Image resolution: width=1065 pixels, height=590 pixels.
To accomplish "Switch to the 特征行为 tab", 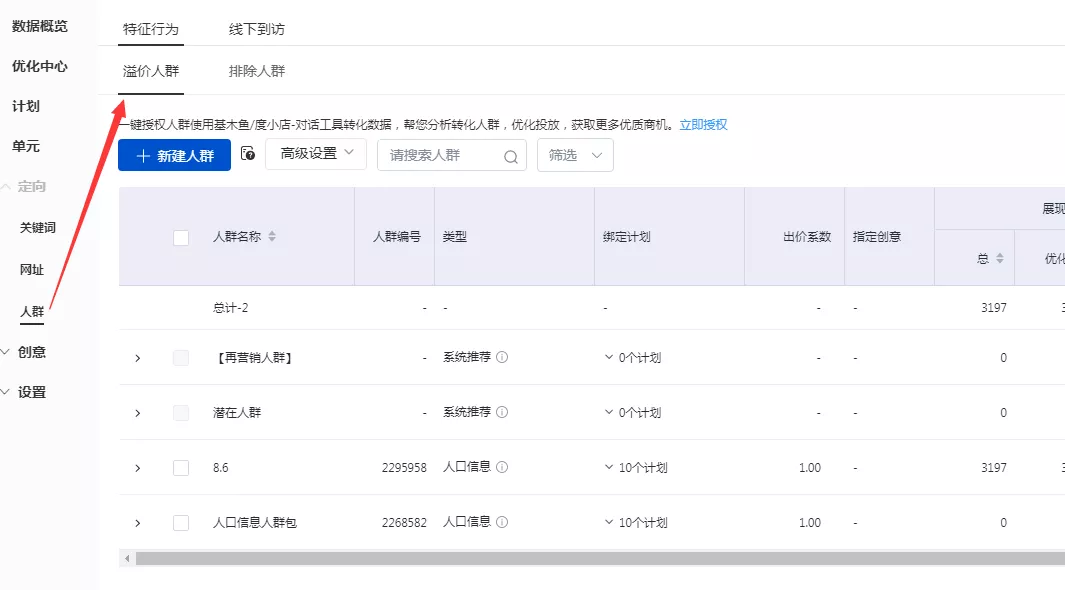I will coord(151,29).
